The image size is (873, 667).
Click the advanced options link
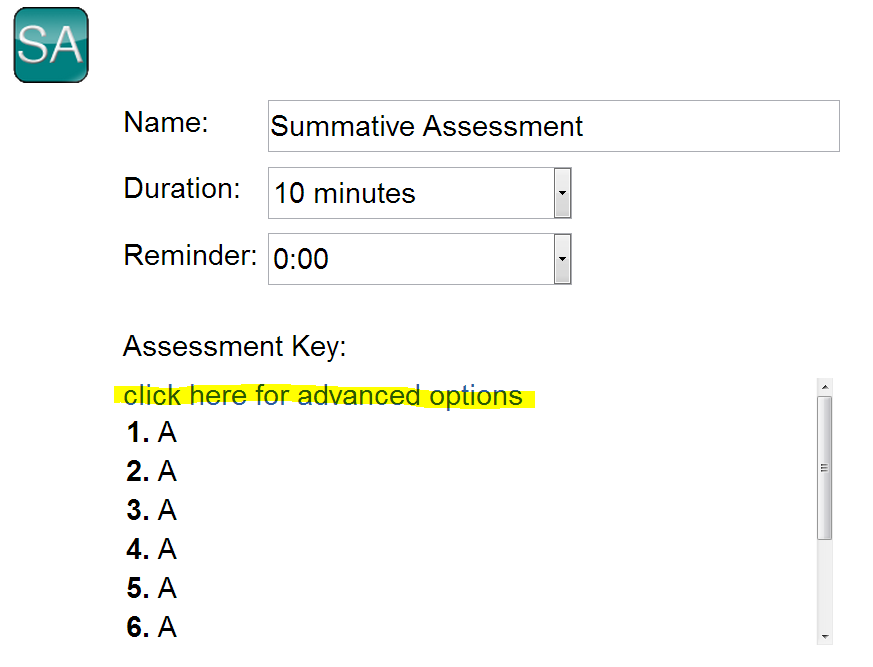(x=322, y=396)
